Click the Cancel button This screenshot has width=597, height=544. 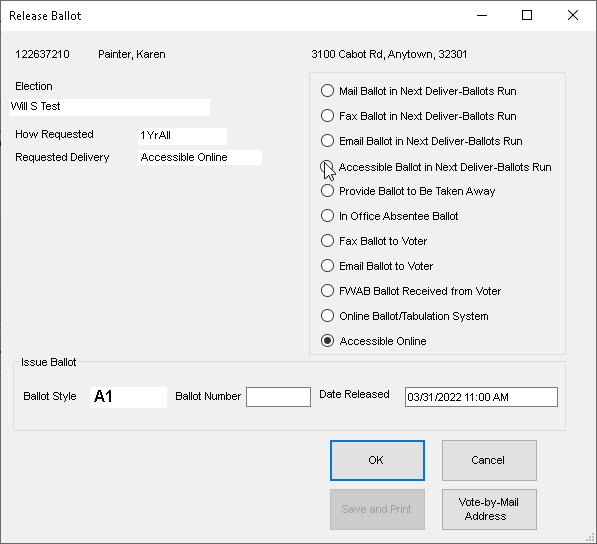click(x=489, y=460)
